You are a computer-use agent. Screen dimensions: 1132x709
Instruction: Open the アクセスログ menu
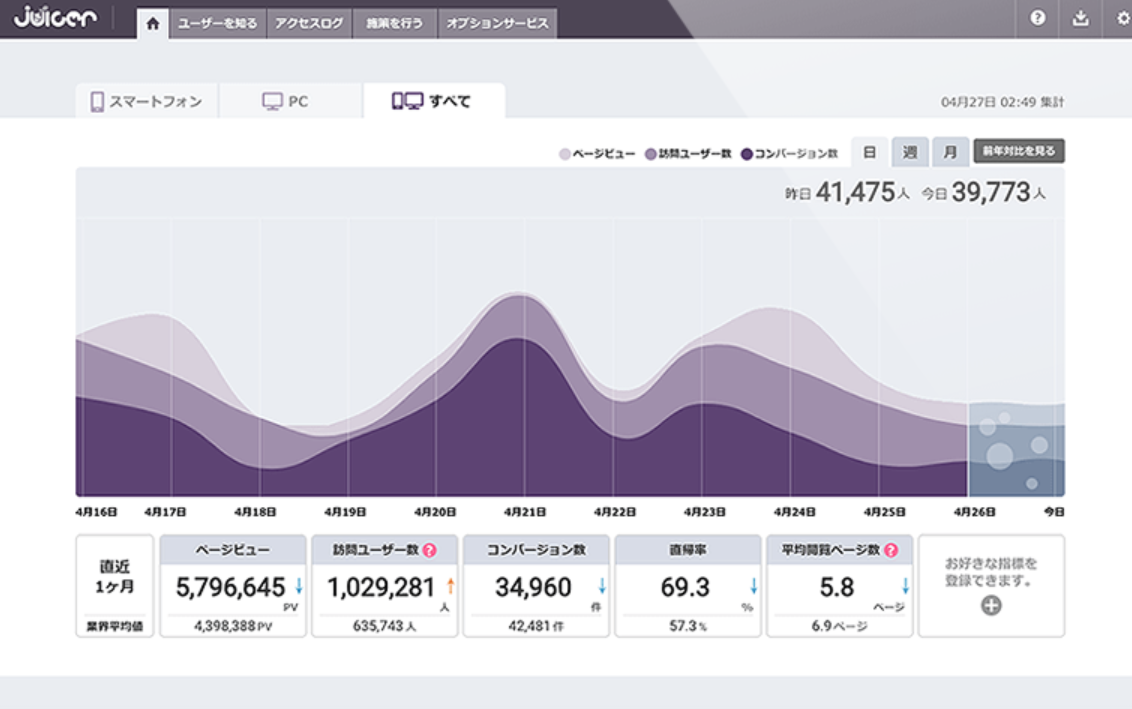(x=309, y=24)
